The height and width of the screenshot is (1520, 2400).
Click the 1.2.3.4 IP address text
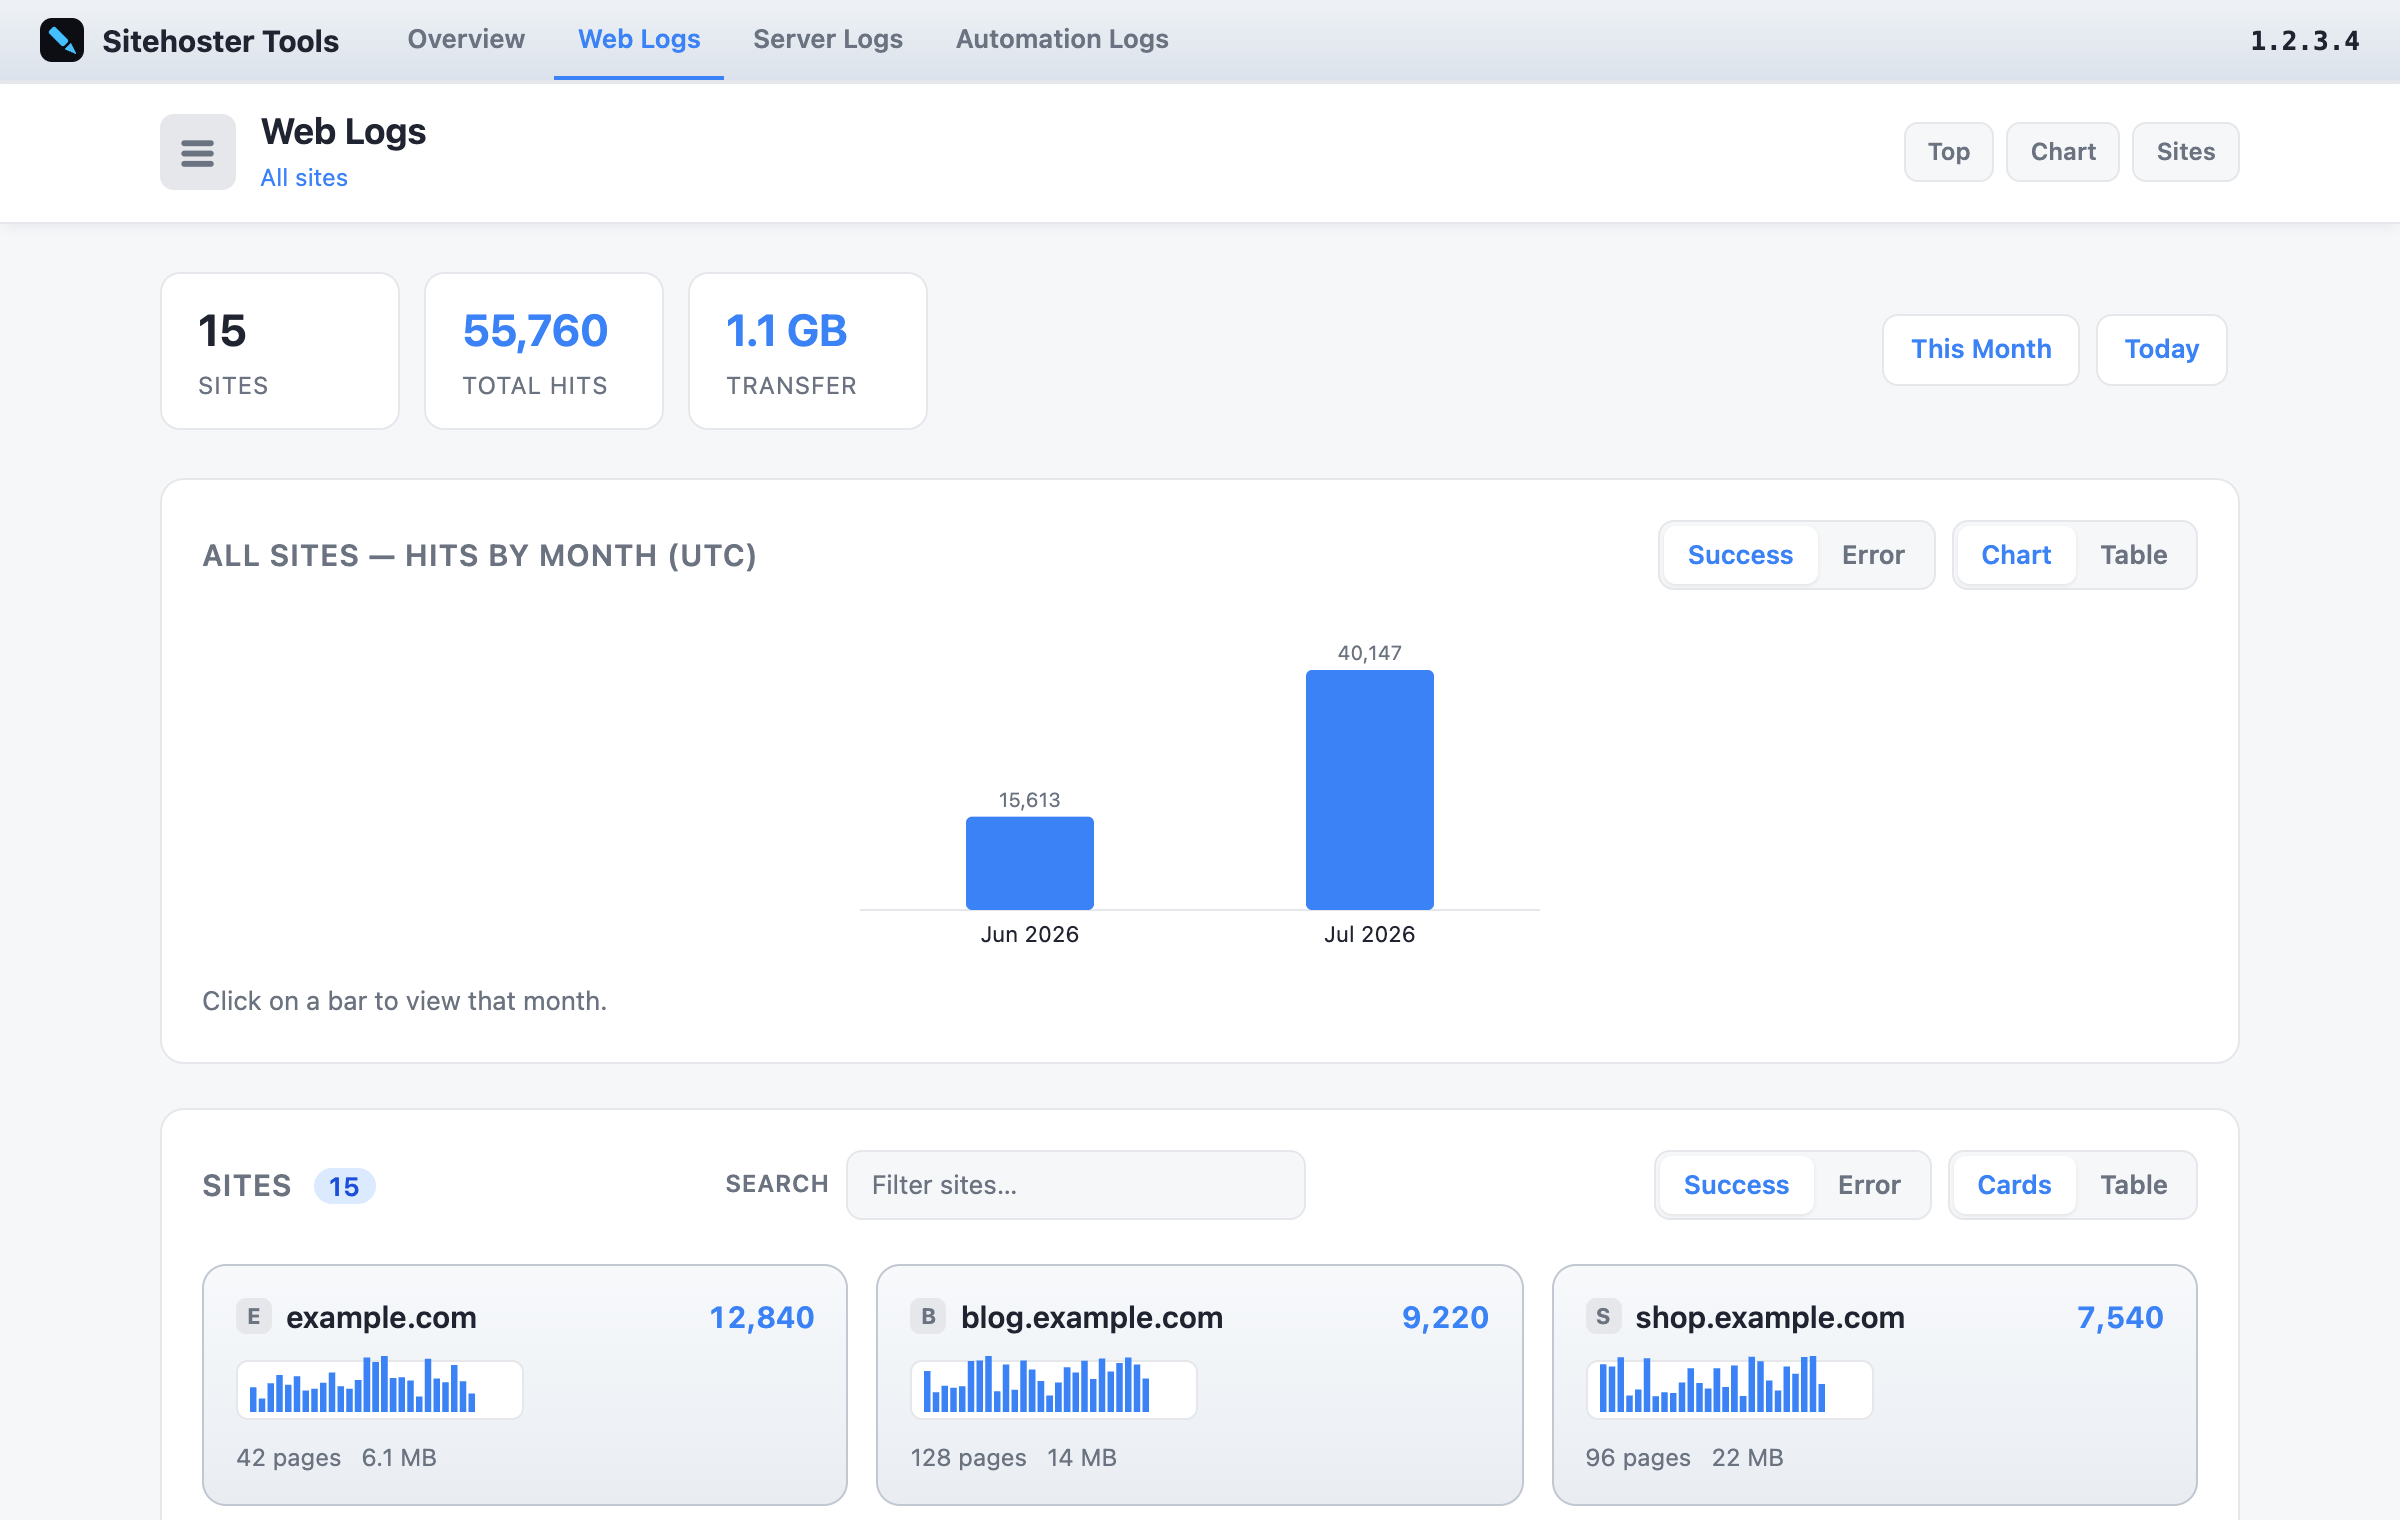[x=2305, y=40]
